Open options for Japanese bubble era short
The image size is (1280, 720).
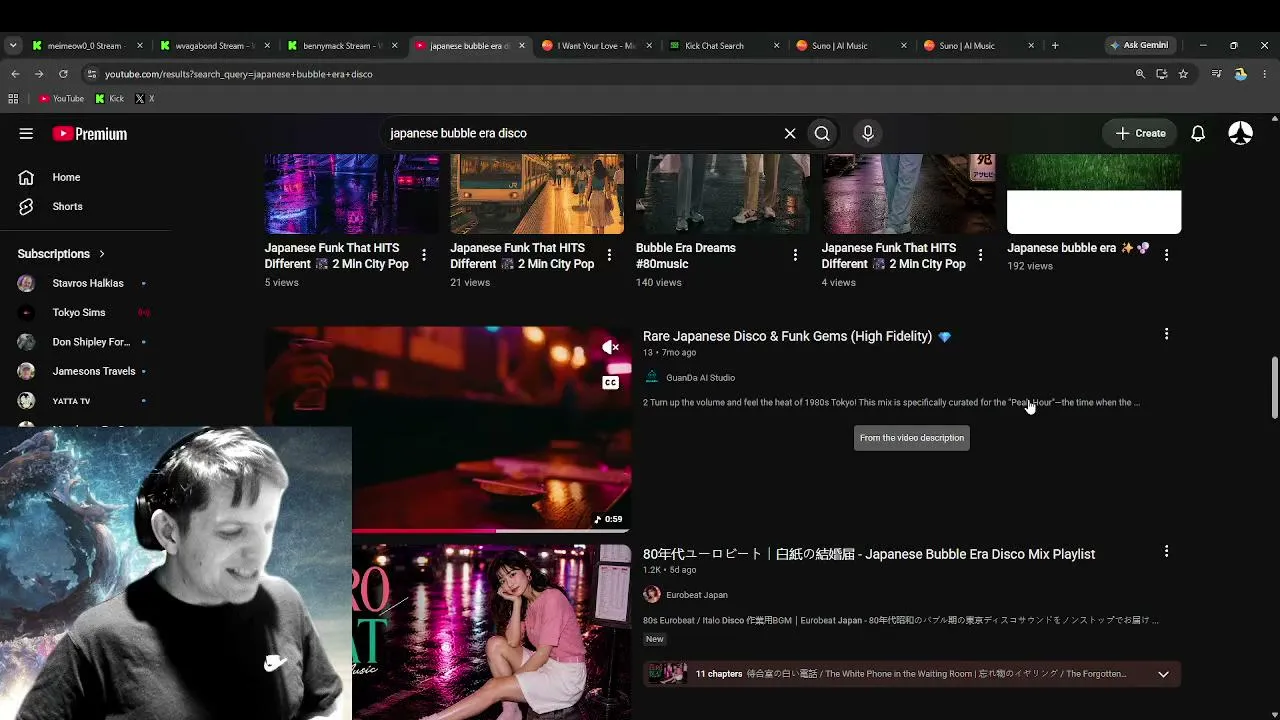tap(1166, 255)
